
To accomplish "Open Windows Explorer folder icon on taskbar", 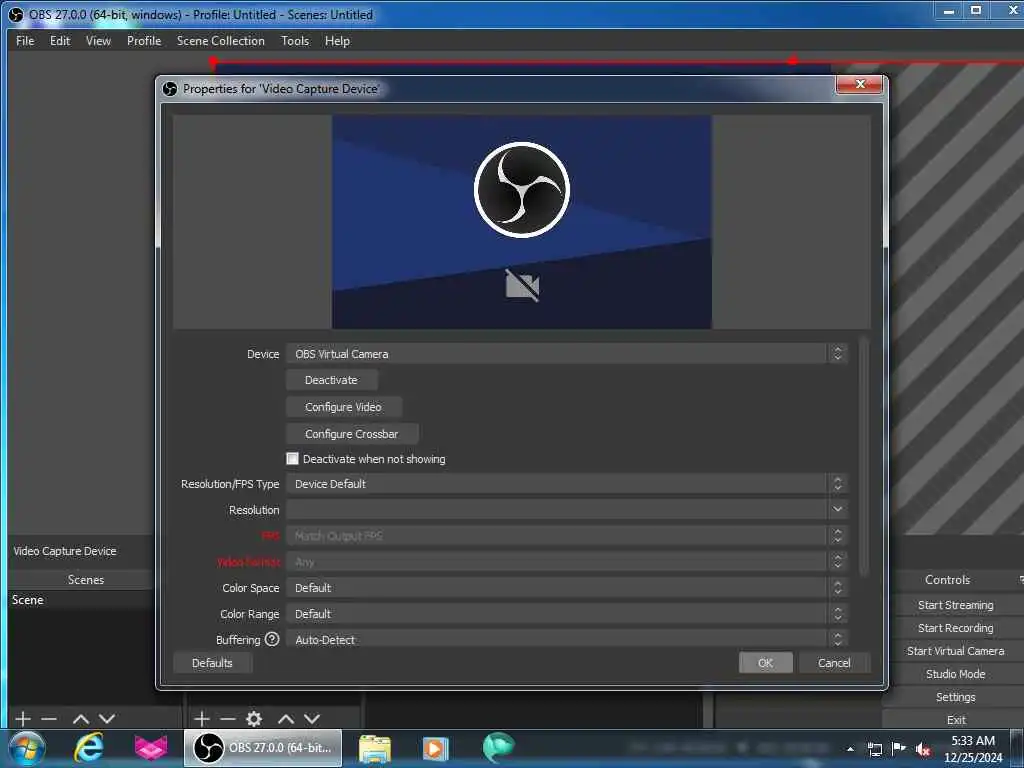I will pos(375,748).
